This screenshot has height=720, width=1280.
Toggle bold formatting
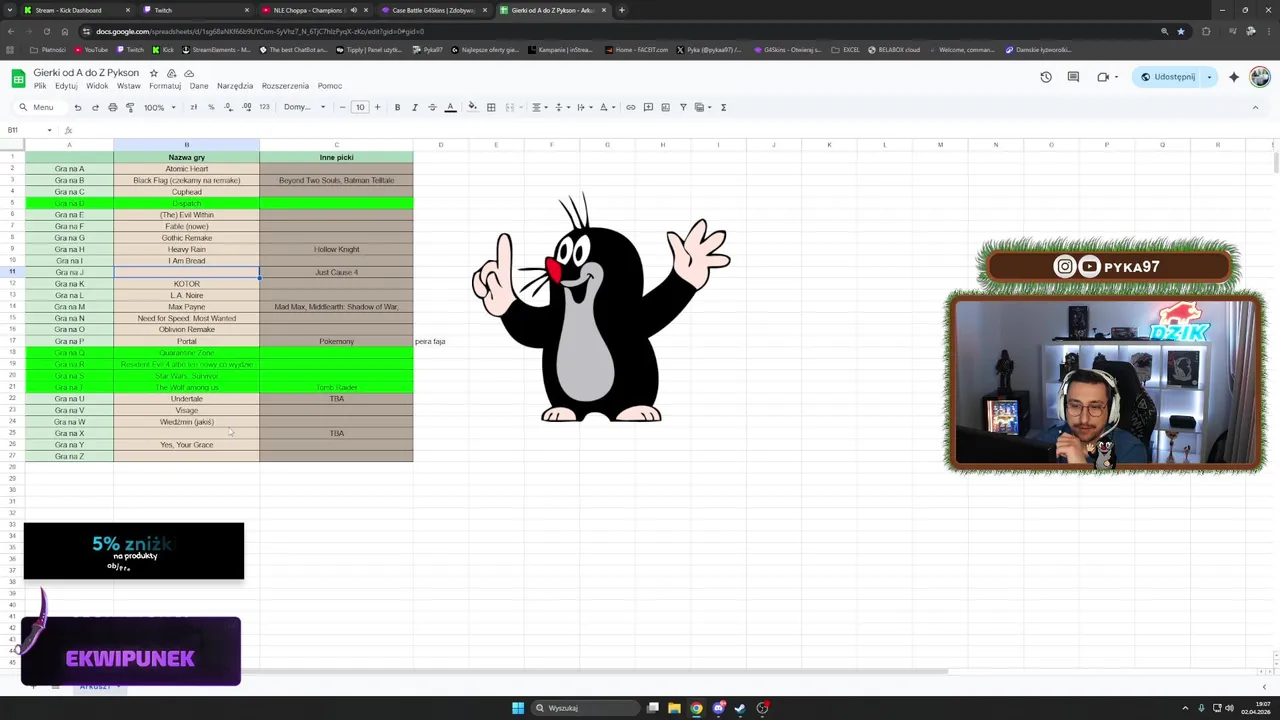[397, 107]
